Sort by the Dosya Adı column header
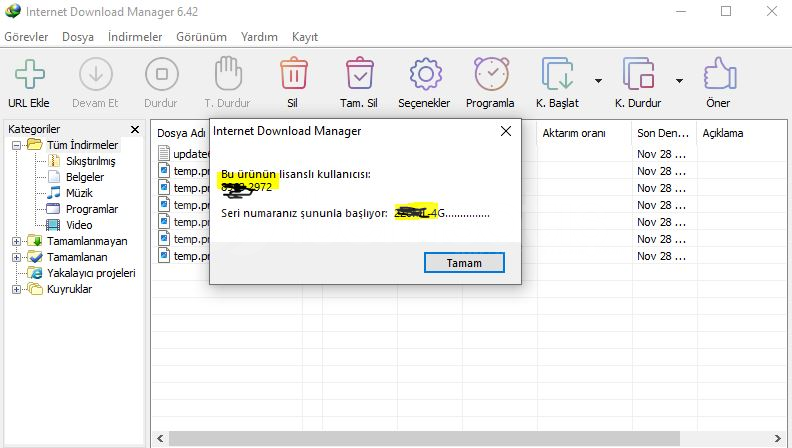Screen dimensions: 792x448 (181, 133)
